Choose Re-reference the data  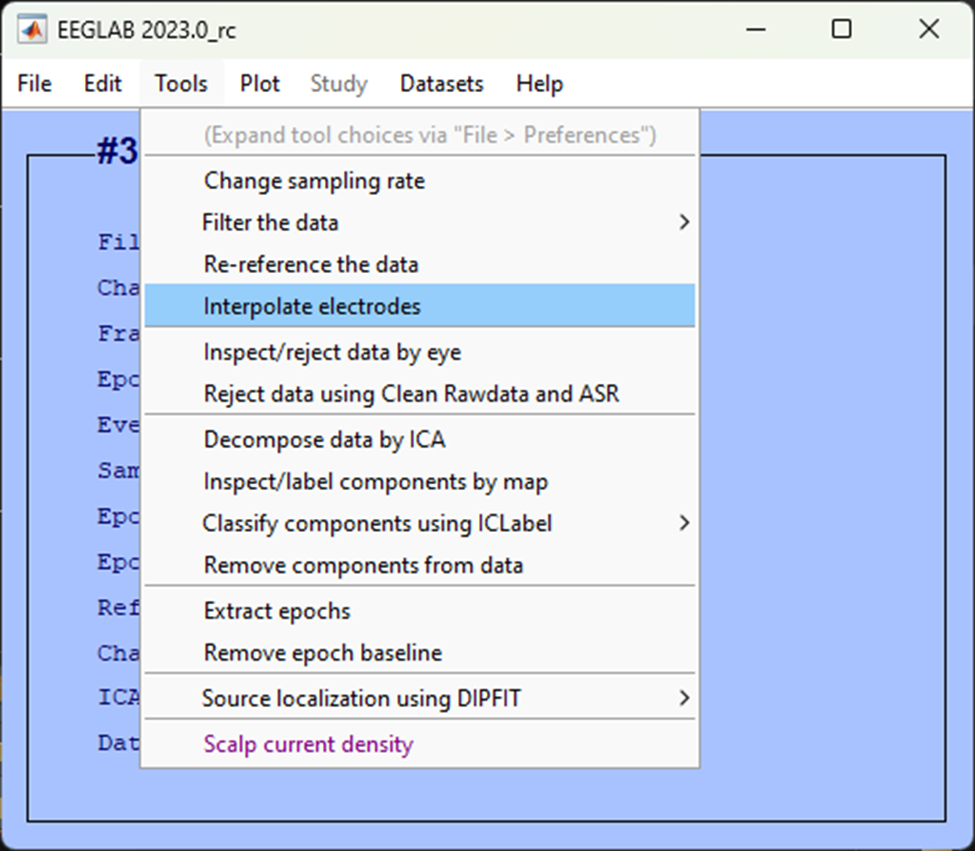click(311, 265)
